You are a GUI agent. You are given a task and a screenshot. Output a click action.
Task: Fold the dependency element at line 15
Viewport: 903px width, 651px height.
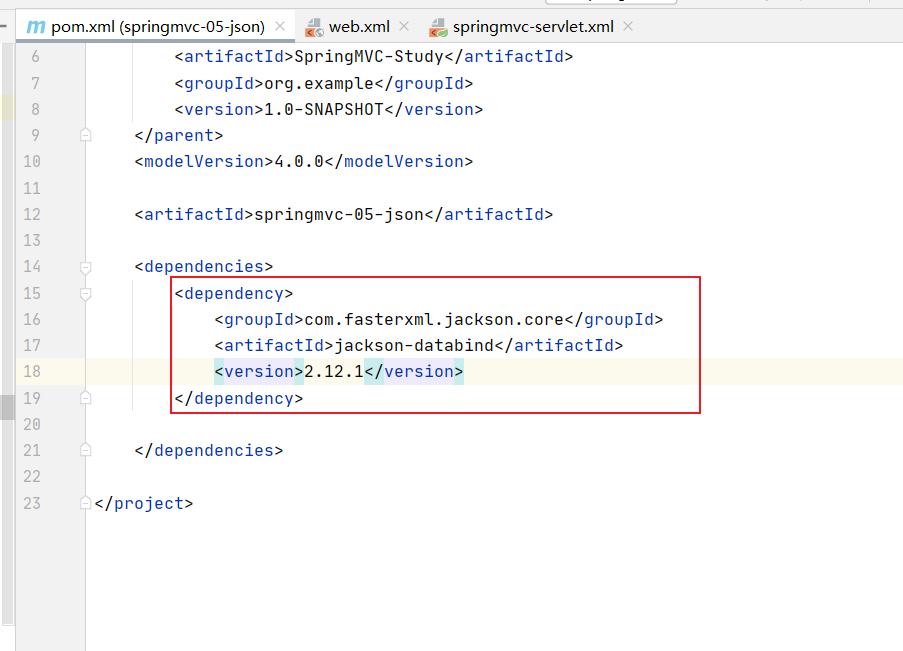click(86, 294)
